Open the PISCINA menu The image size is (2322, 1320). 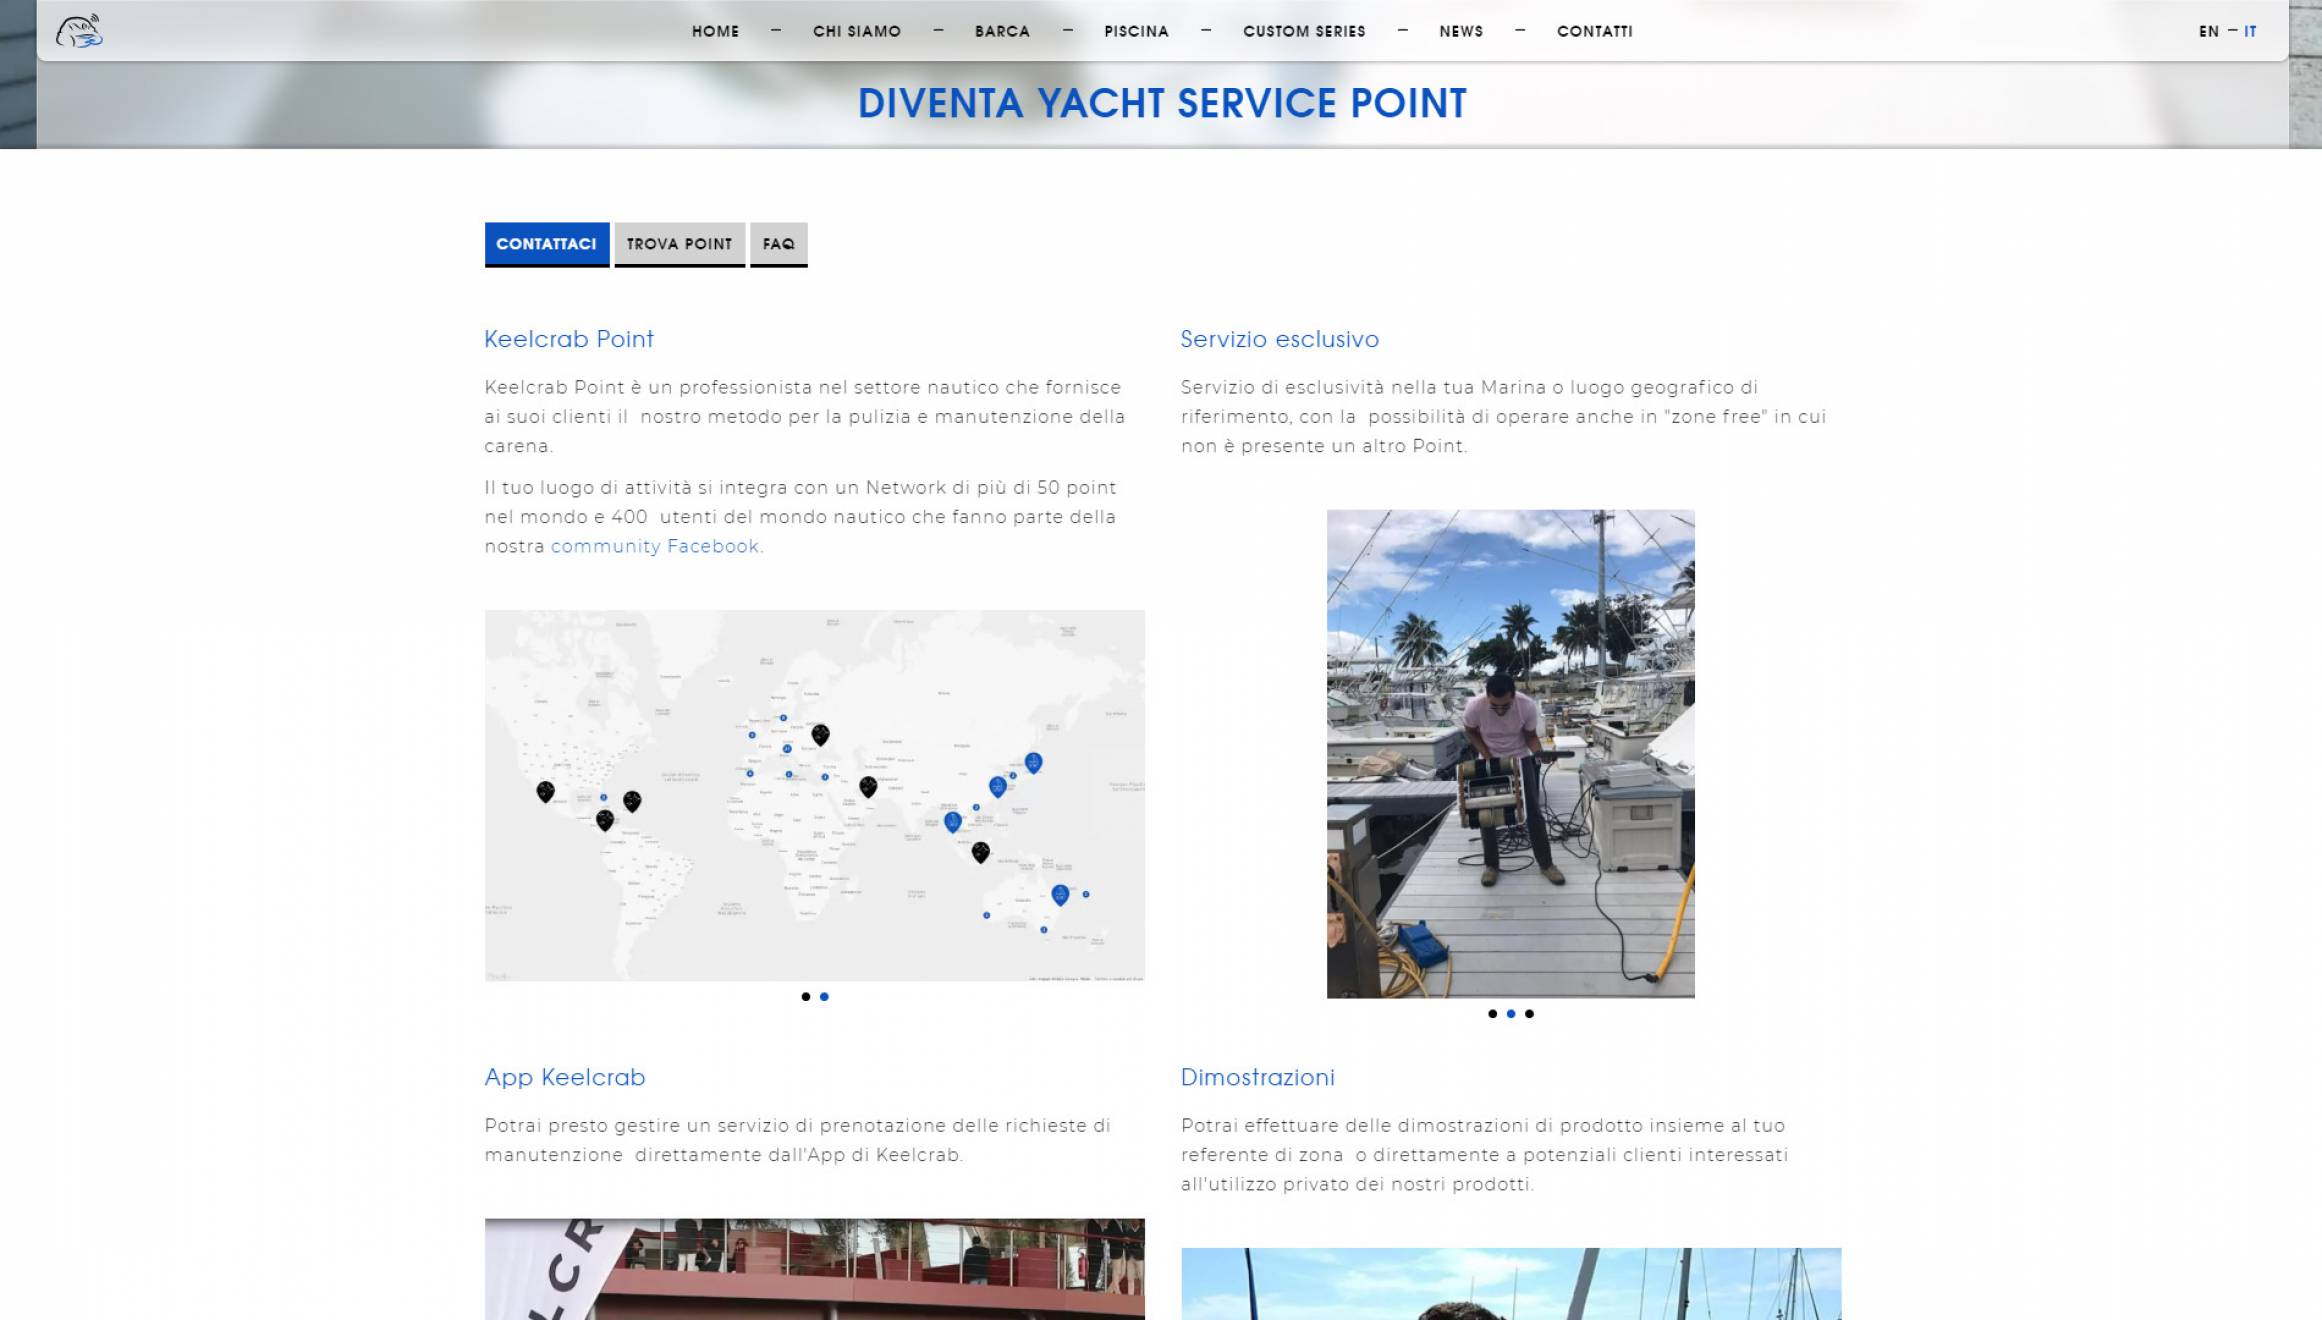pyautogui.click(x=1136, y=32)
